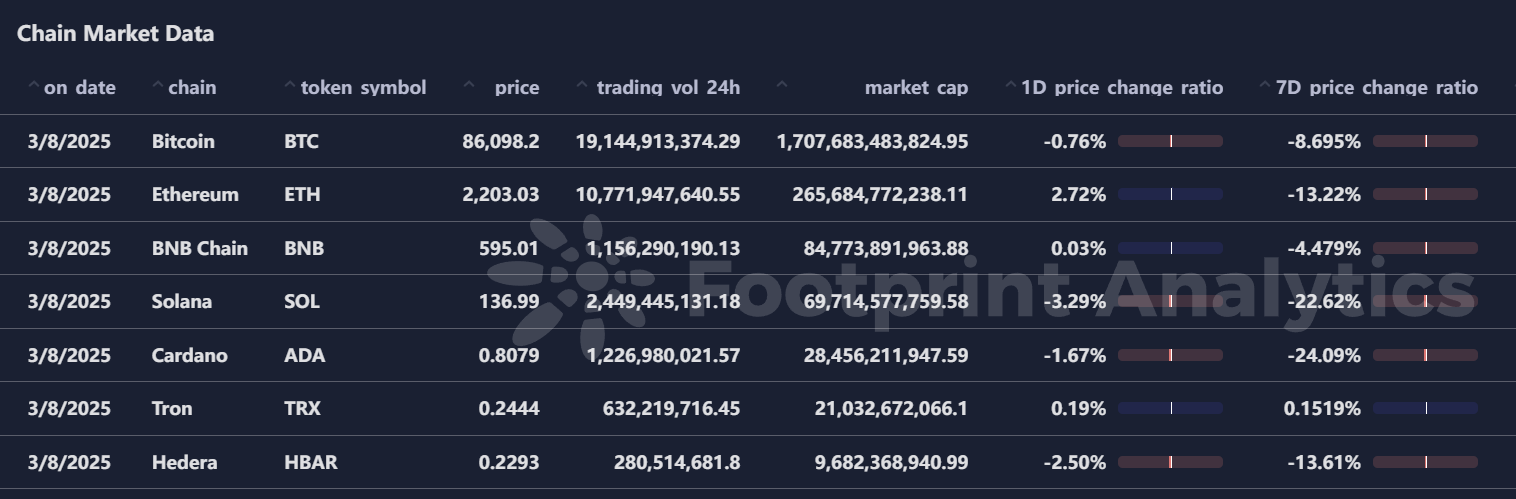Click the Chain Market Data title

[x=115, y=34]
